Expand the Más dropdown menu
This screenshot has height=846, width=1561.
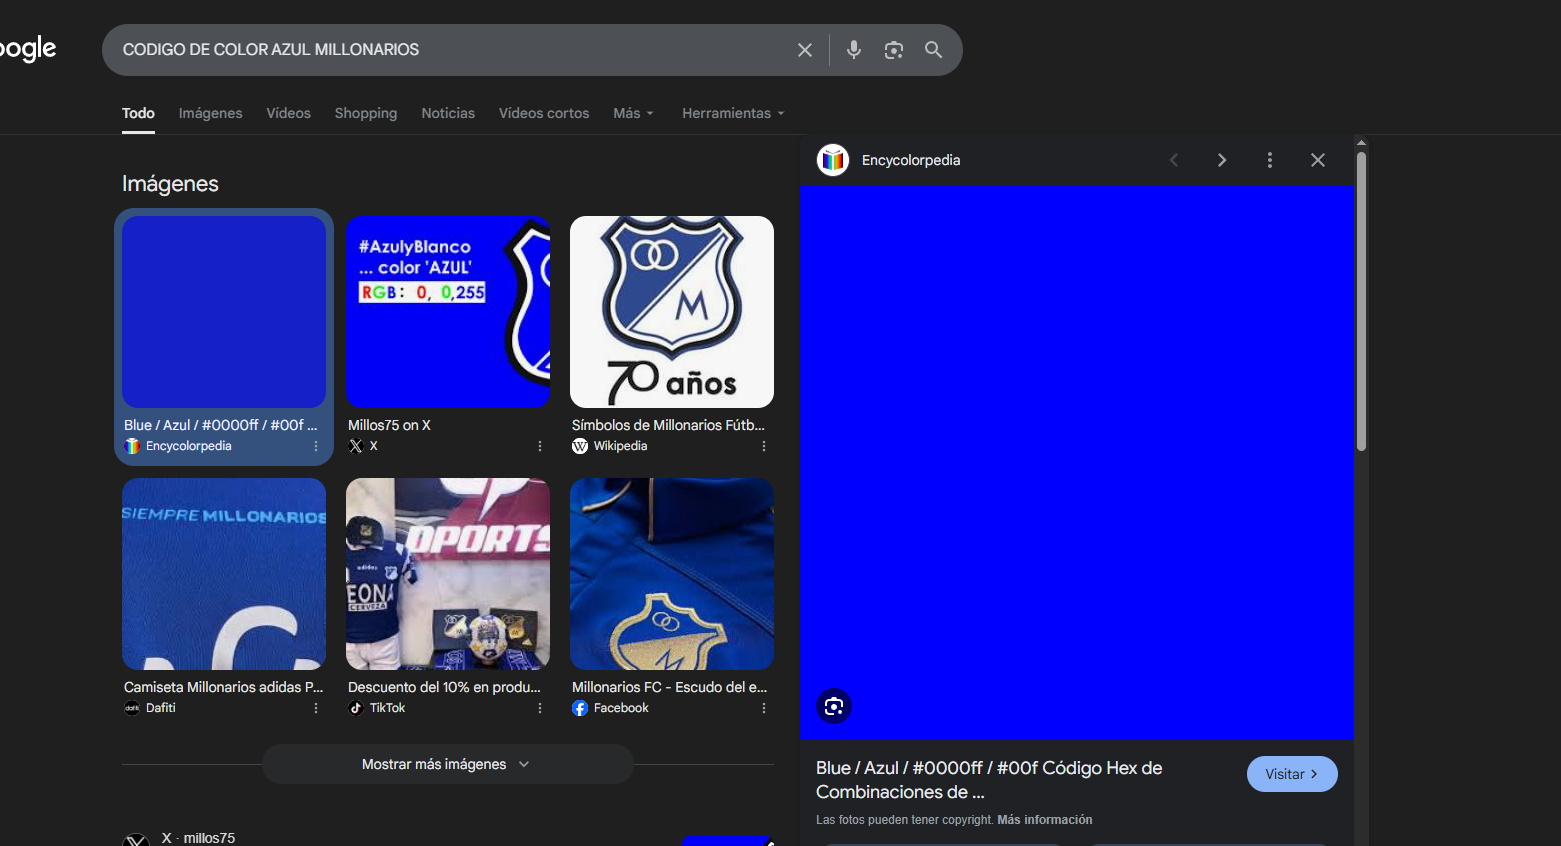coord(633,113)
